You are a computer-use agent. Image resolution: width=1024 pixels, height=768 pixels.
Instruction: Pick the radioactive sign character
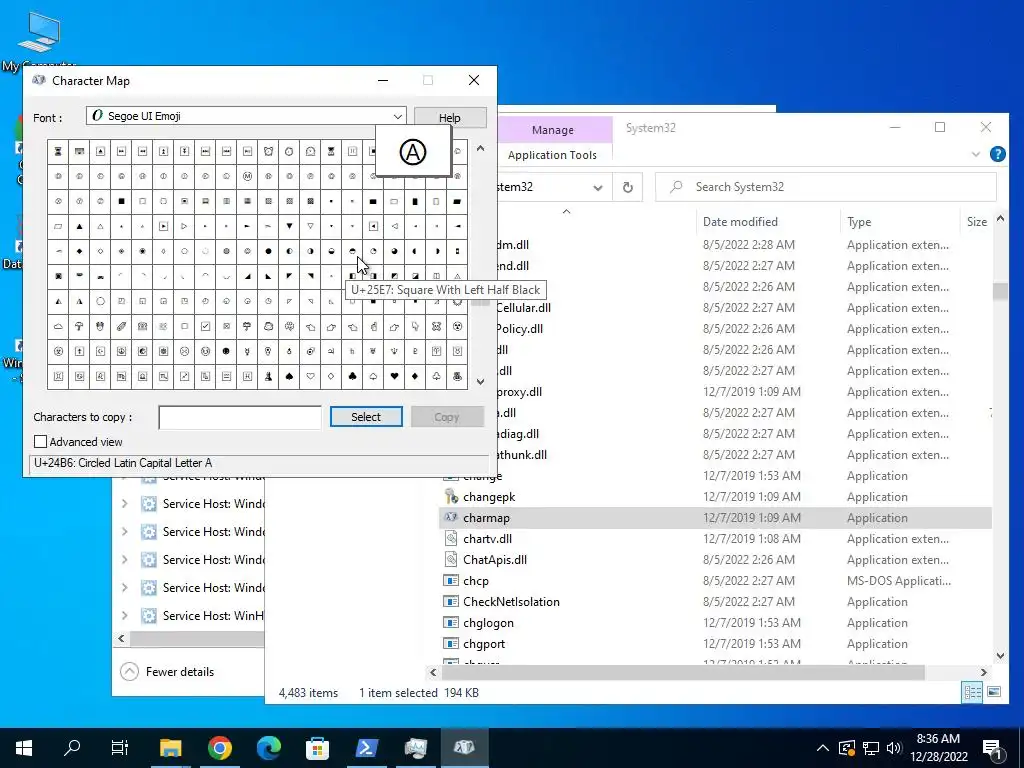pos(457,327)
